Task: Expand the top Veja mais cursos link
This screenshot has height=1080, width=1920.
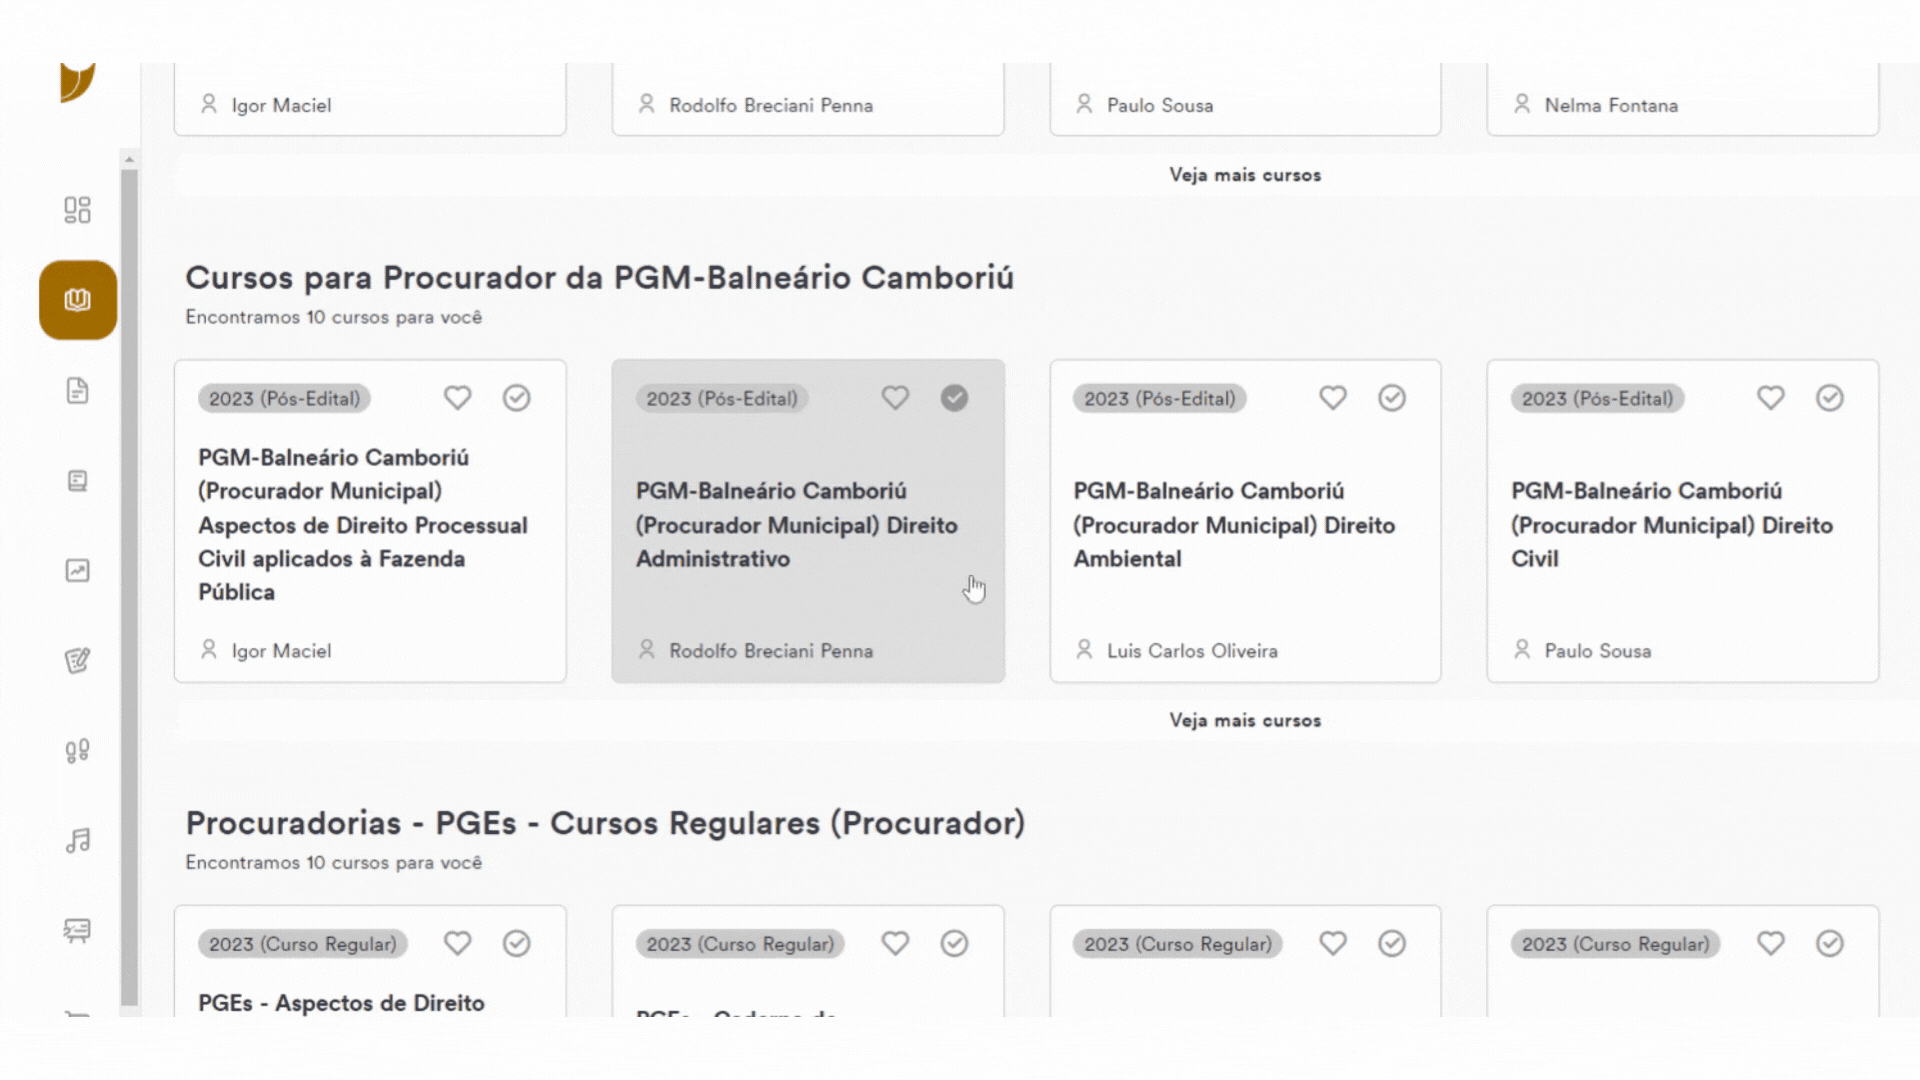Action: pyautogui.click(x=1245, y=175)
